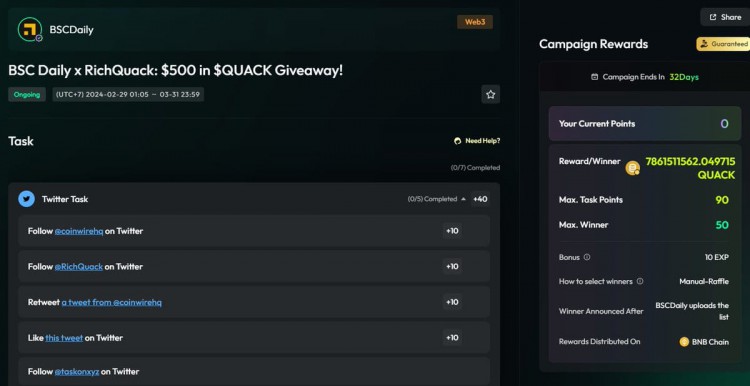Viewport: 750px width, 386px height.
Task: Open the @RichQuack Twitter link
Action: pos(78,266)
